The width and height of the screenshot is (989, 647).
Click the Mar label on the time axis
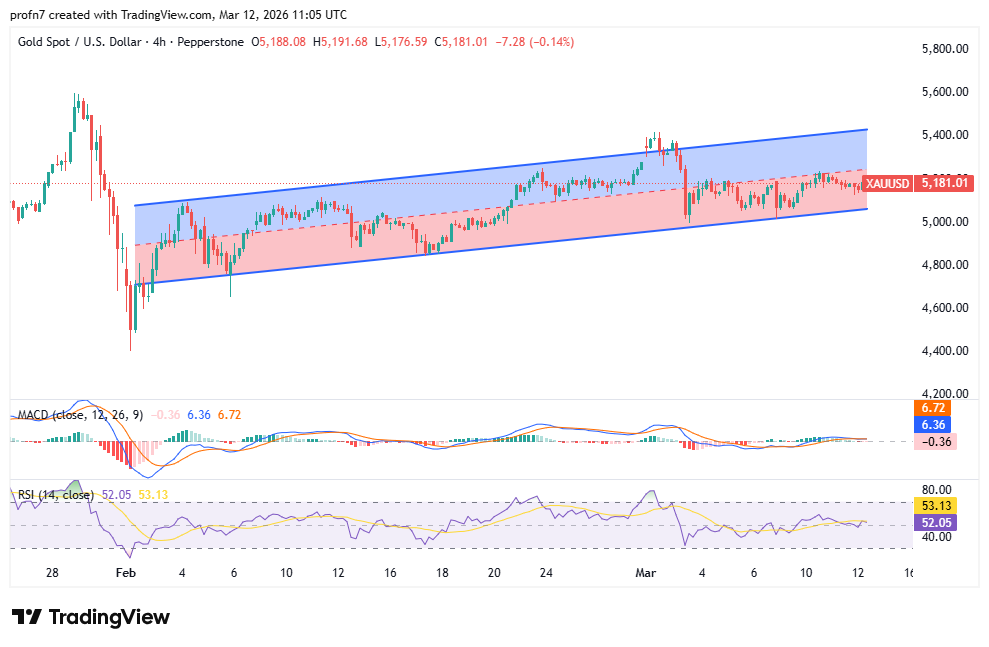(x=645, y=573)
